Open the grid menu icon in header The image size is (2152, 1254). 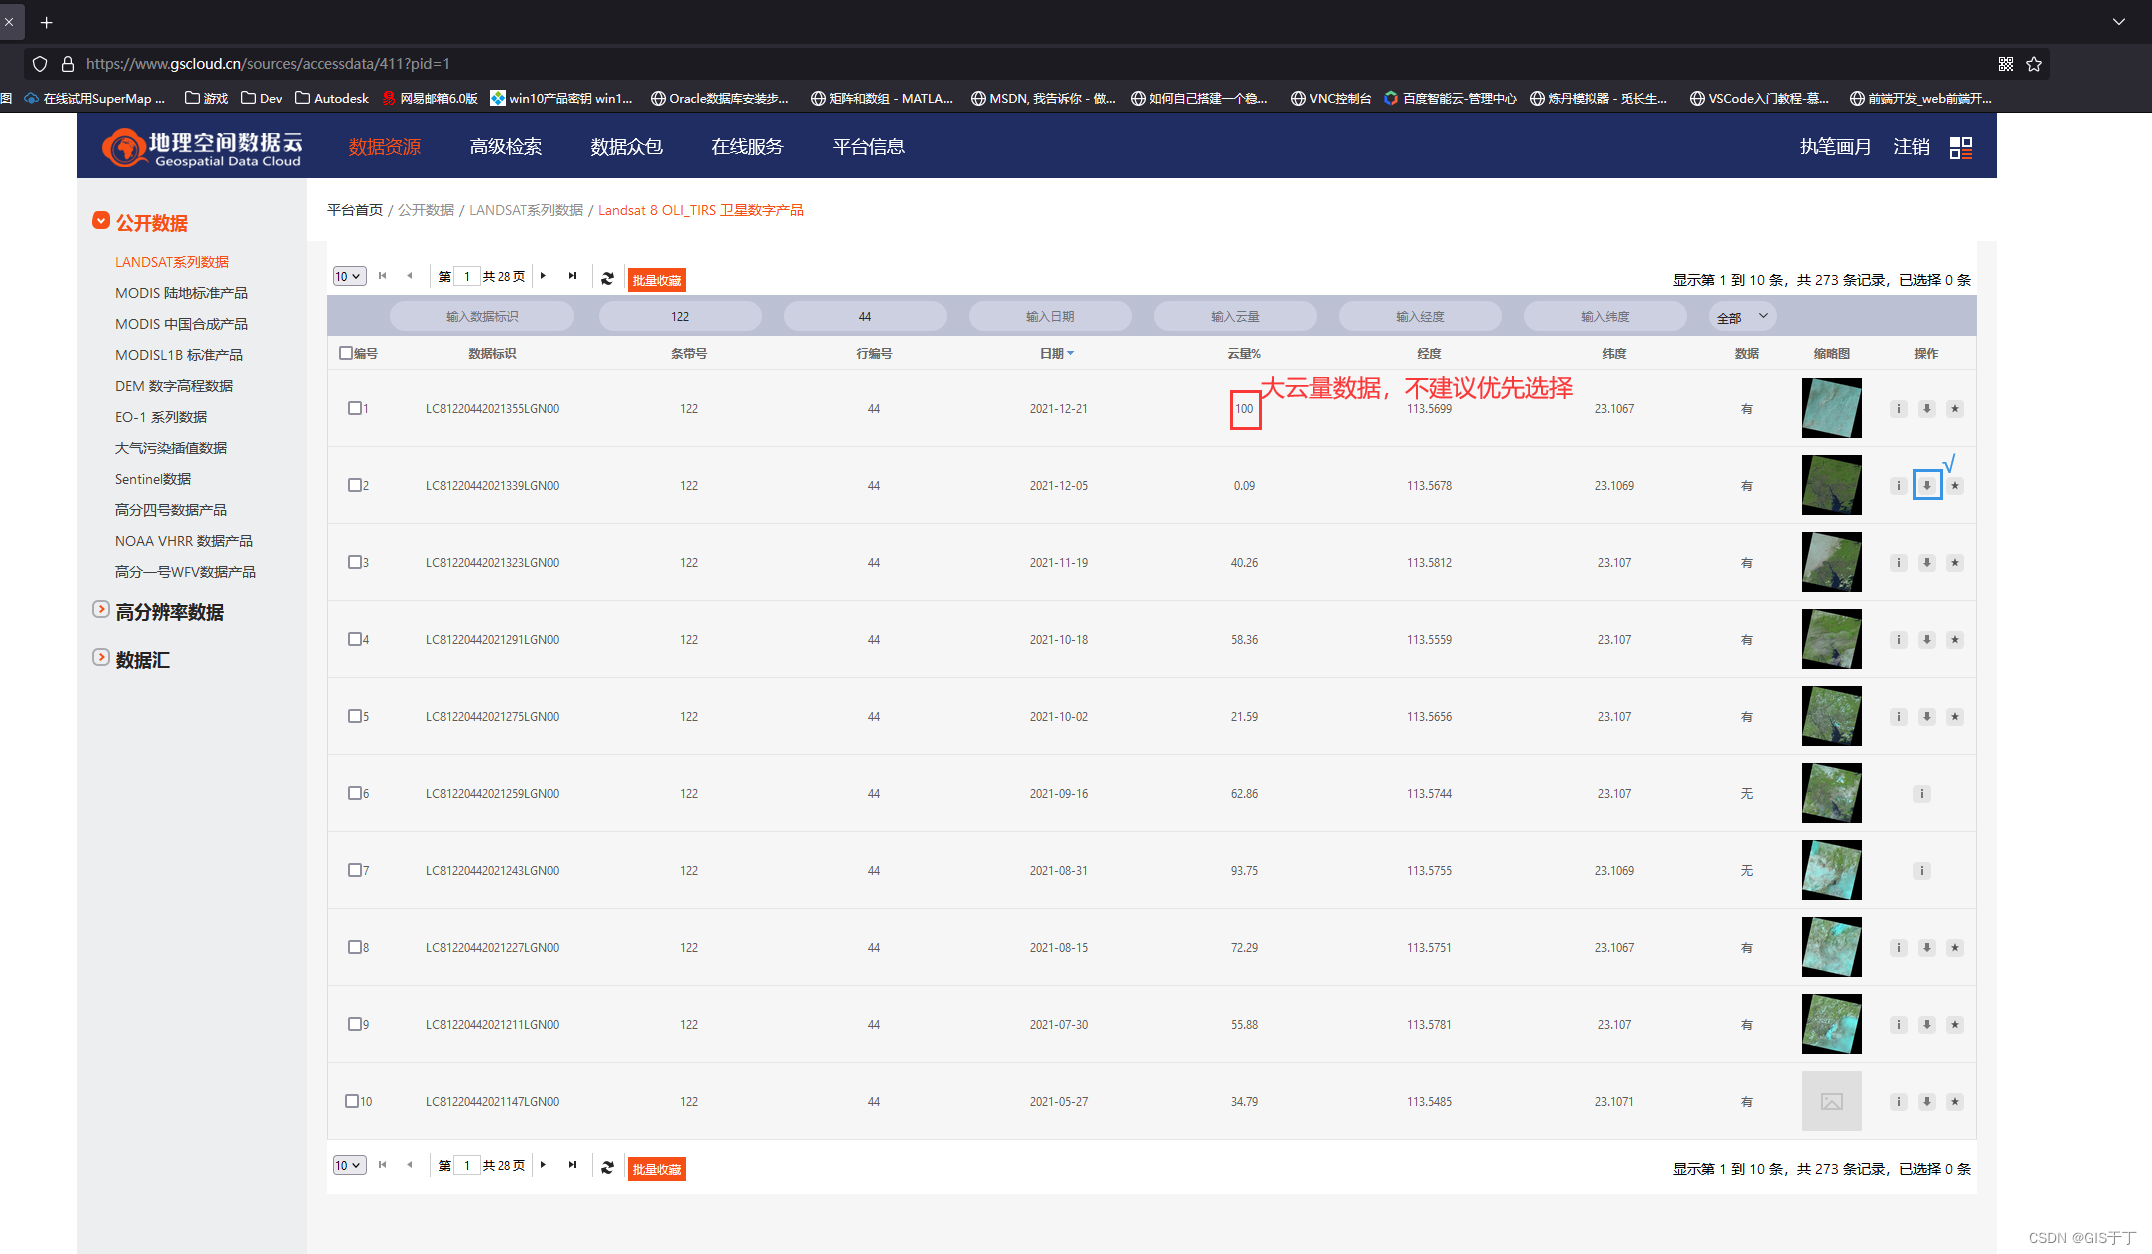(1960, 148)
